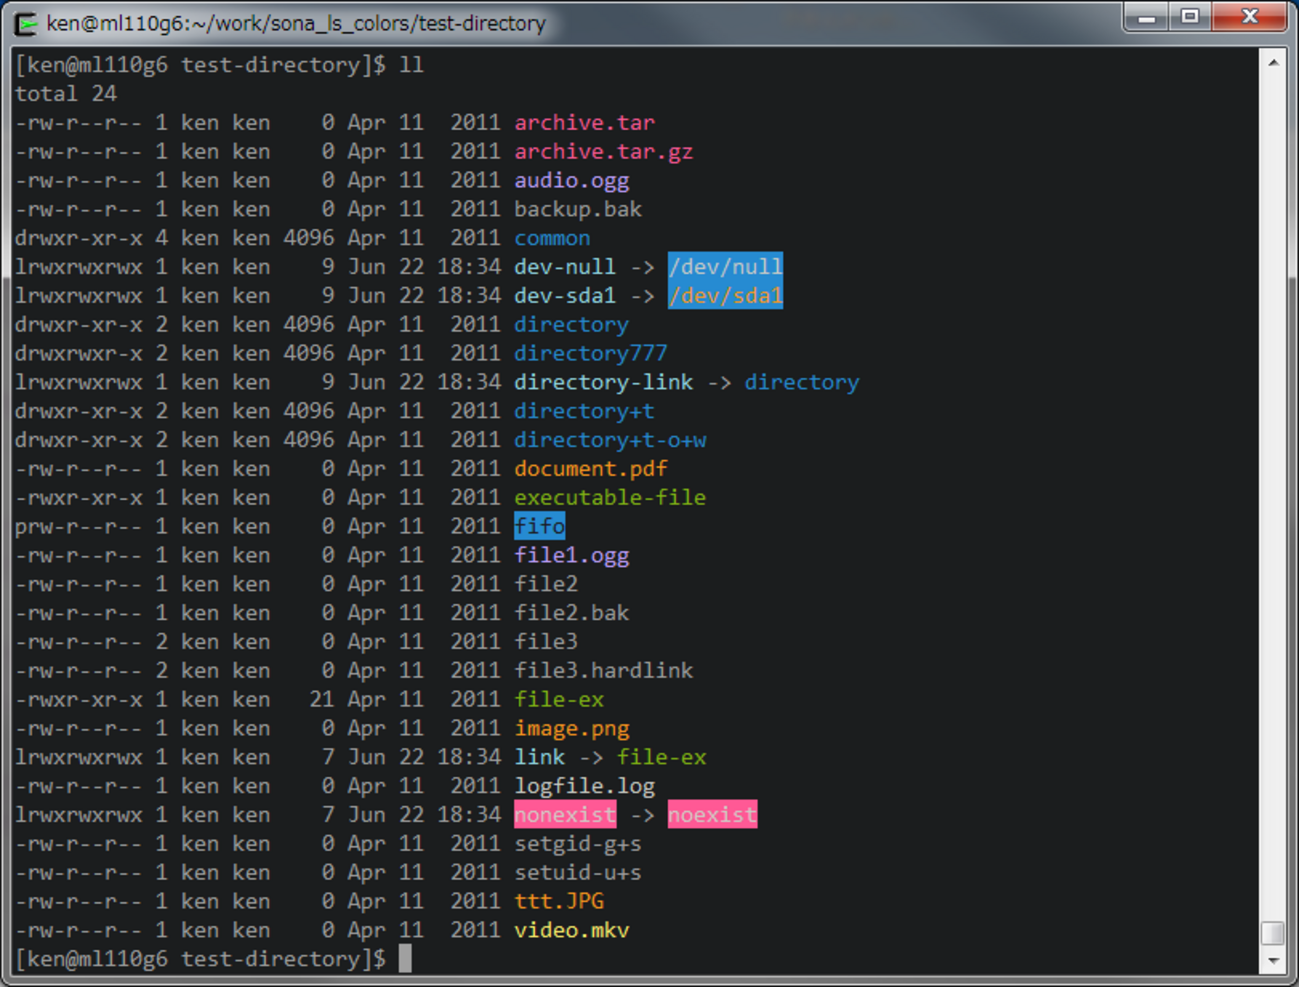The height and width of the screenshot is (987, 1299).
Task: Click the pink highlighted nonexist link name
Action: pyautogui.click(x=565, y=815)
